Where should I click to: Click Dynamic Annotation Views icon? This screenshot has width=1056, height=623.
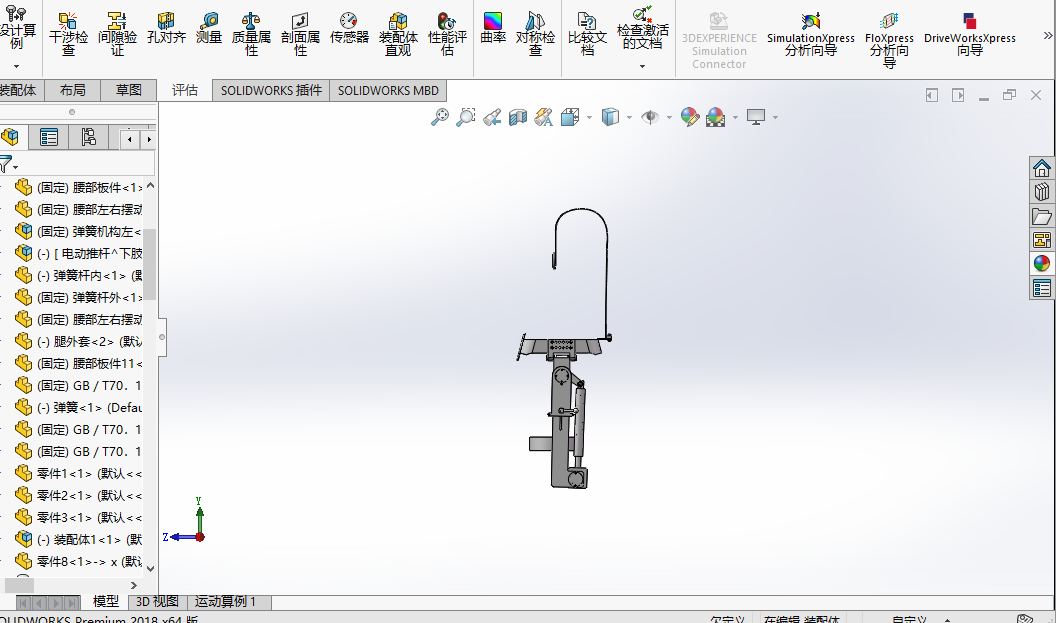pyautogui.click(x=543, y=117)
